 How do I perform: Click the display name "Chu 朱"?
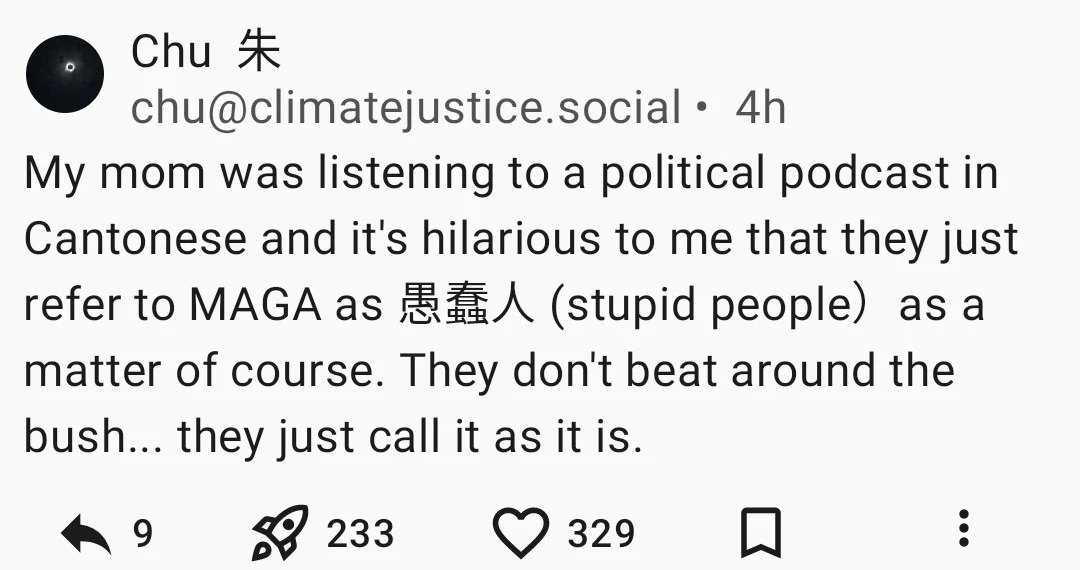206,52
